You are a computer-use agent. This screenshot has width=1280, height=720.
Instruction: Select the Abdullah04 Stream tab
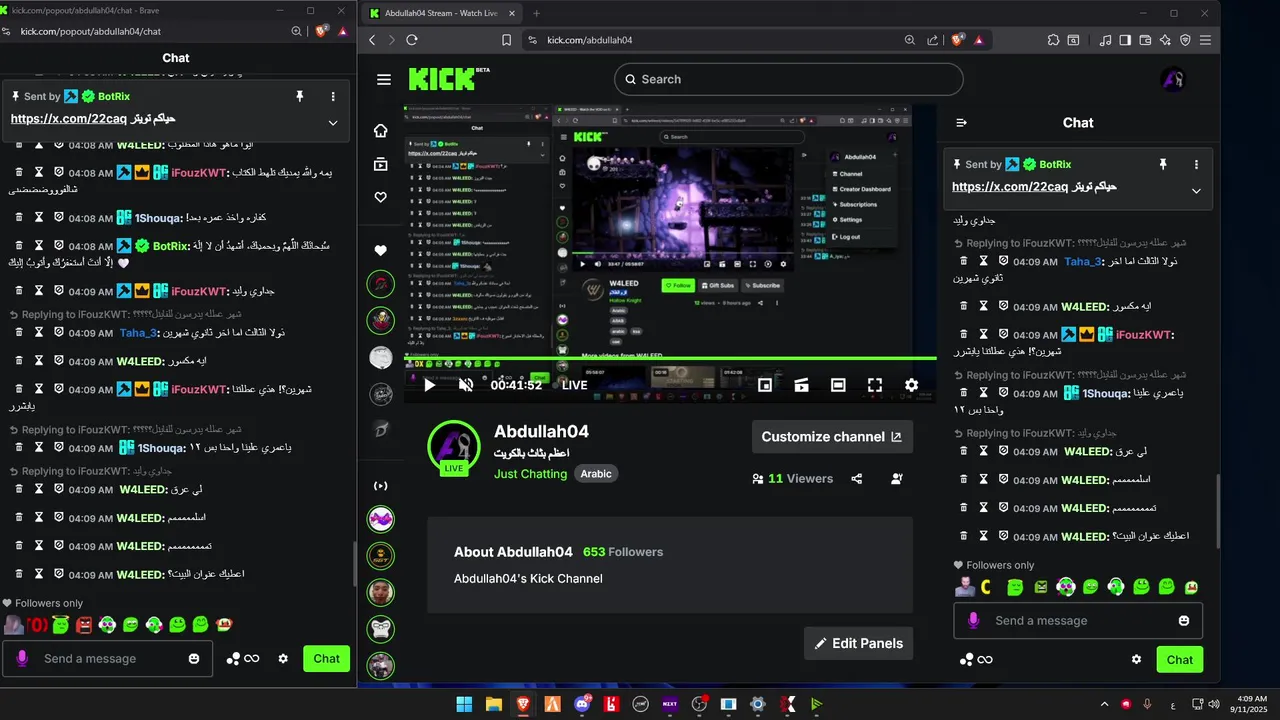point(441,13)
